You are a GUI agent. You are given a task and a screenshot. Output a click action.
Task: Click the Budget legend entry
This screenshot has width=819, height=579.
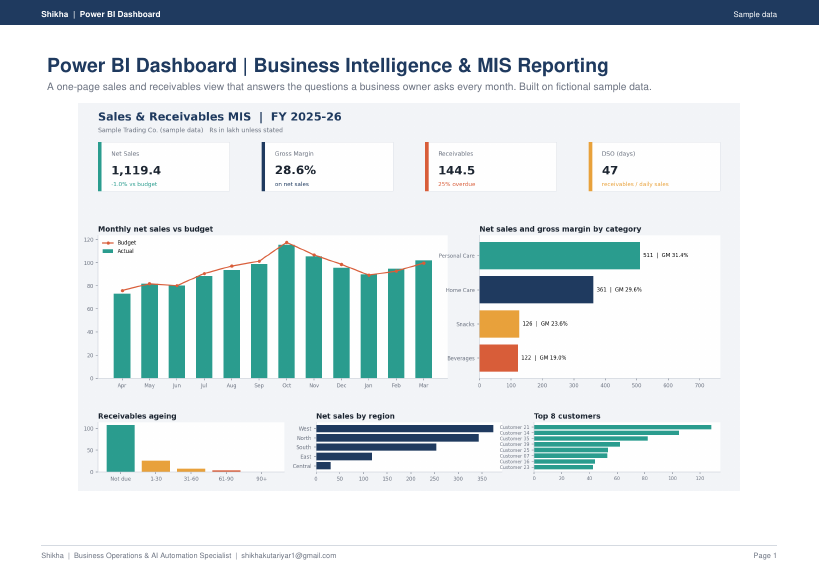119,243
